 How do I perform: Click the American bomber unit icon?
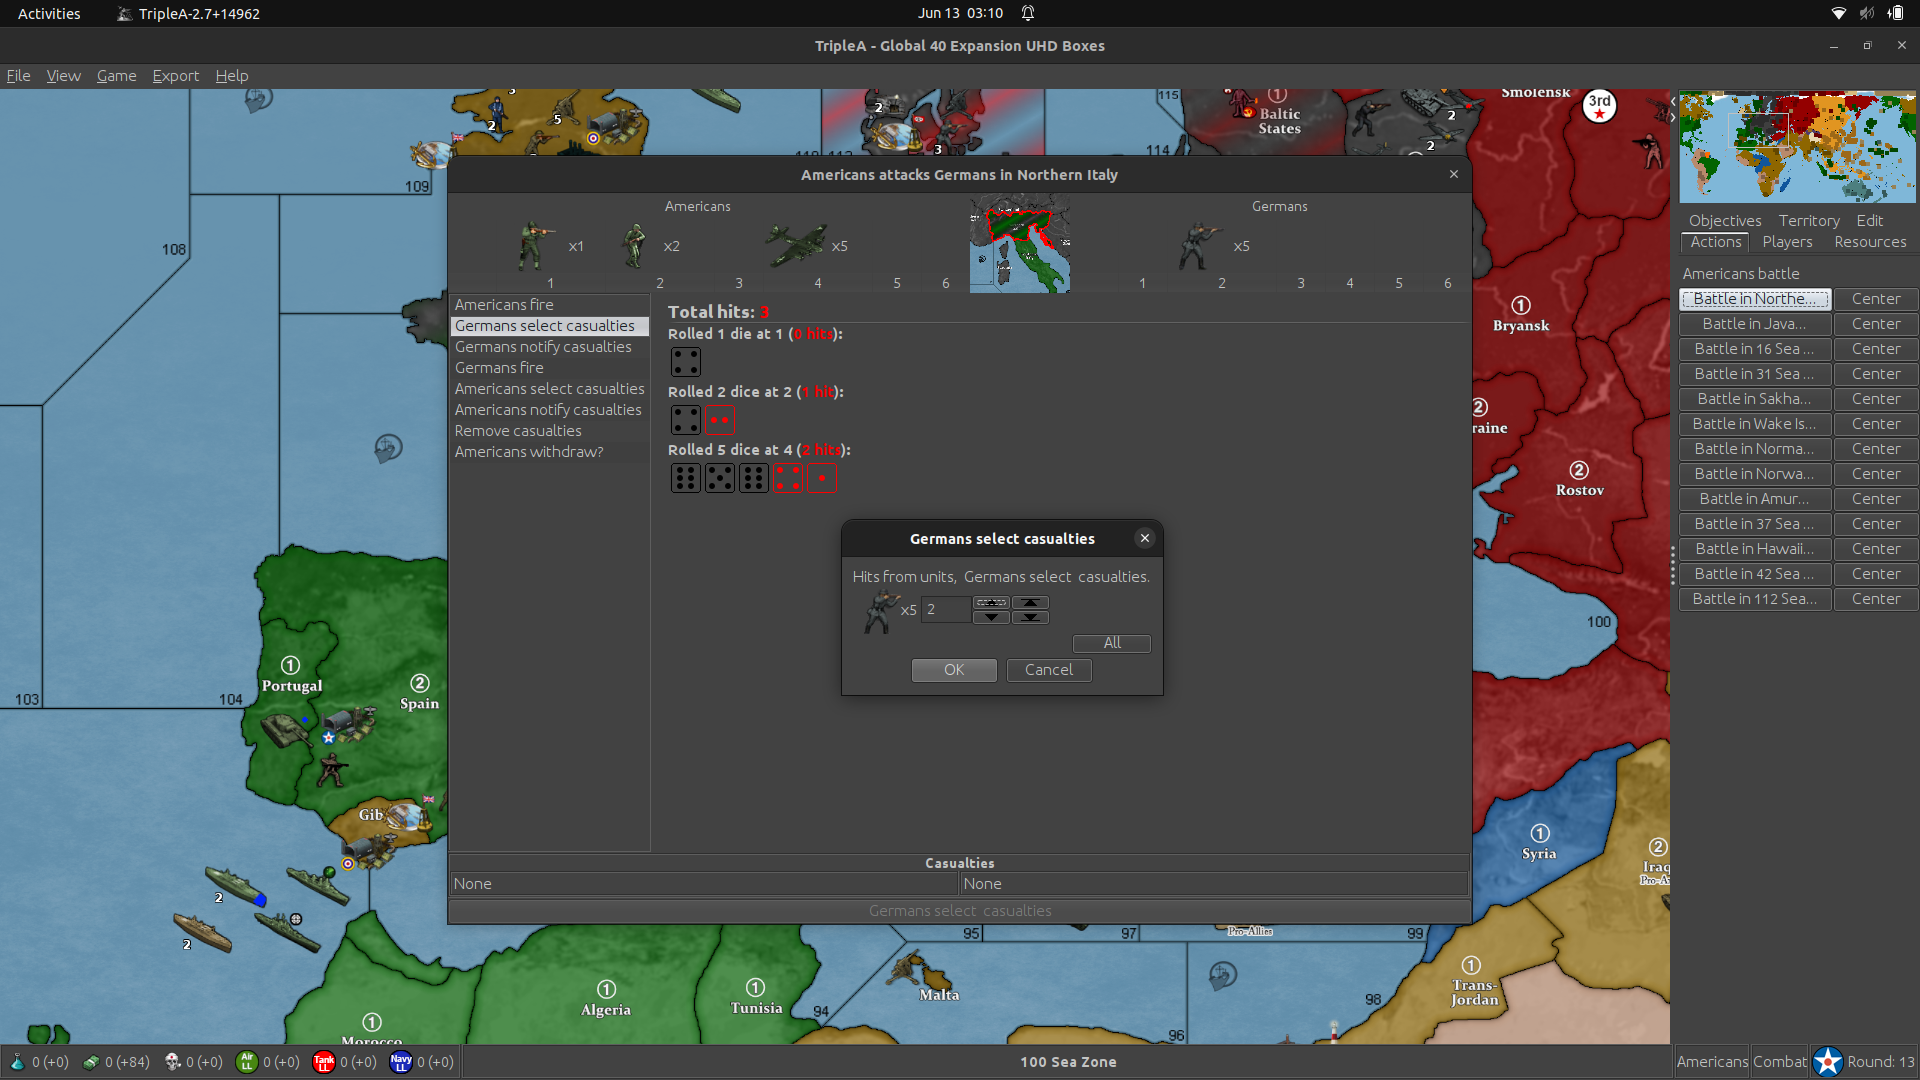tap(796, 244)
